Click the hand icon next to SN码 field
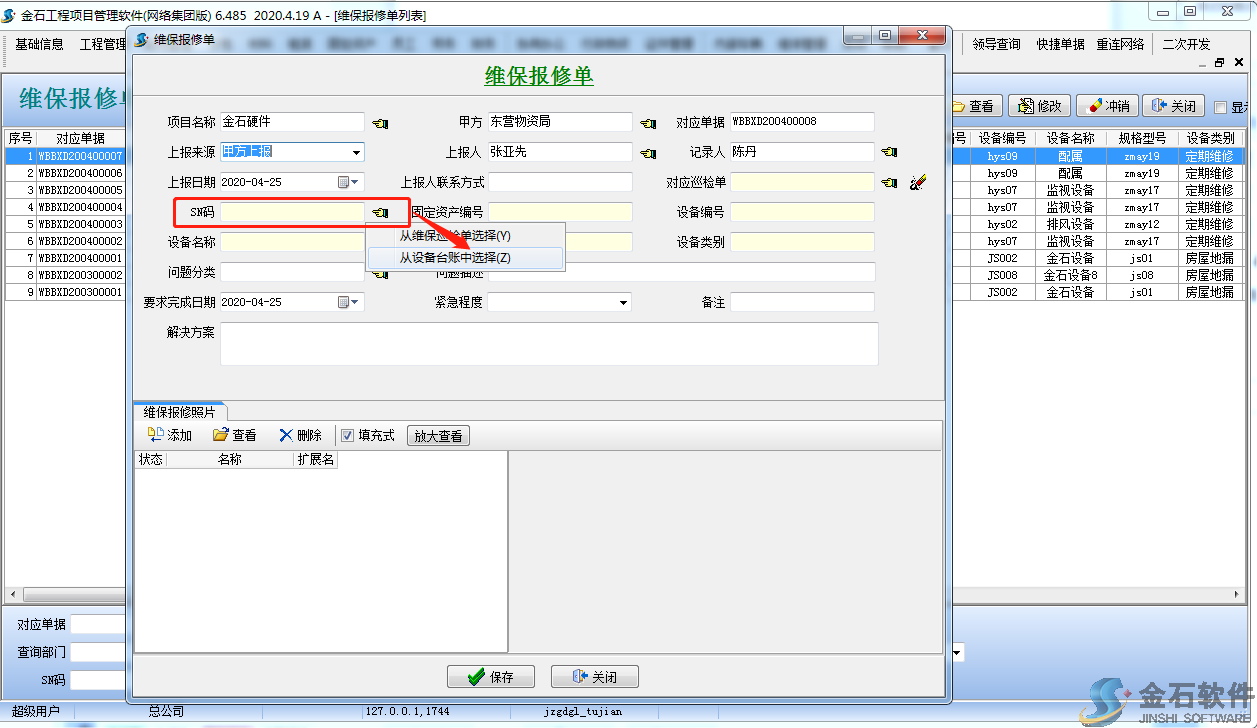 (x=380, y=213)
